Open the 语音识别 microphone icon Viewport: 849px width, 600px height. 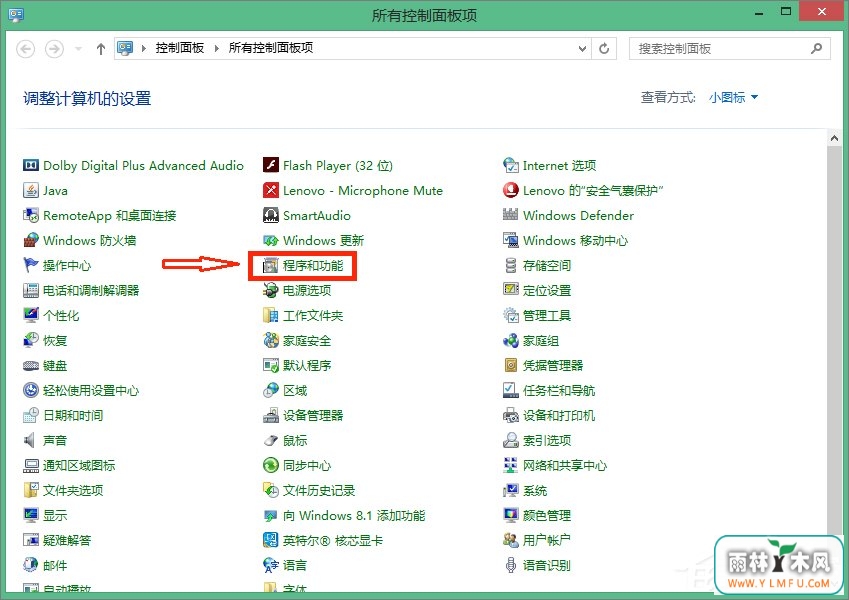click(511, 565)
